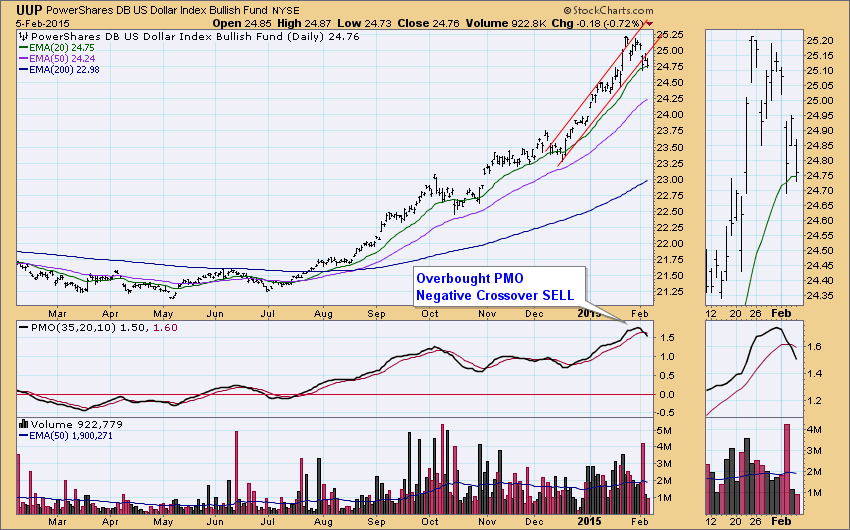Select the Low 24.73 value
This screenshot has height=530, width=850.
pyautogui.click(x=365, y=23)
